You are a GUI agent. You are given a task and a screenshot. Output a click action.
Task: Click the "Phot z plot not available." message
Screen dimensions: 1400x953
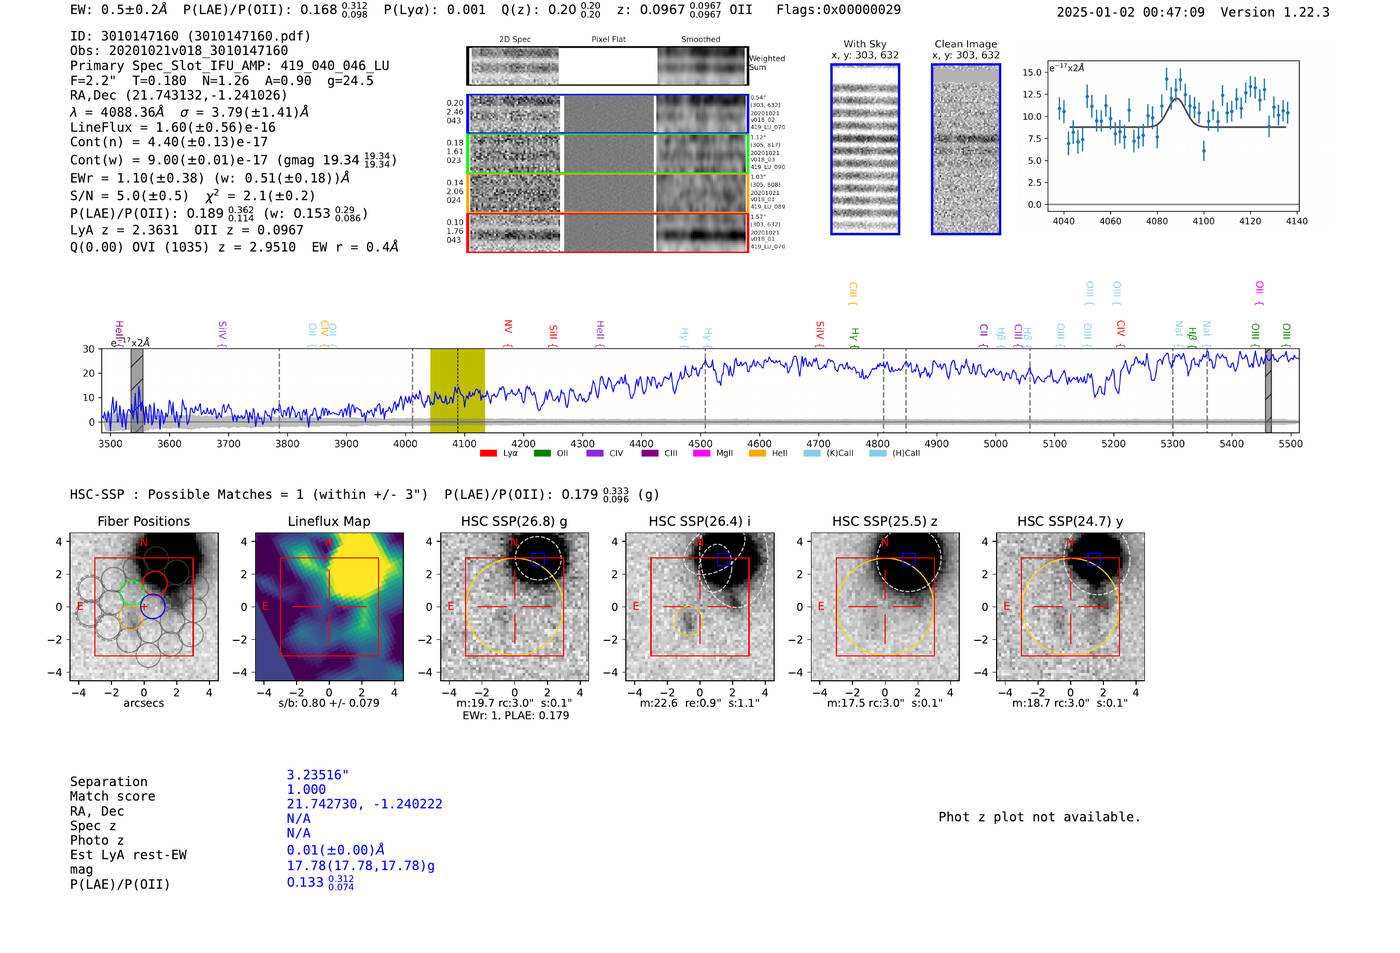pyautogui.click(x=1039, y=817)
